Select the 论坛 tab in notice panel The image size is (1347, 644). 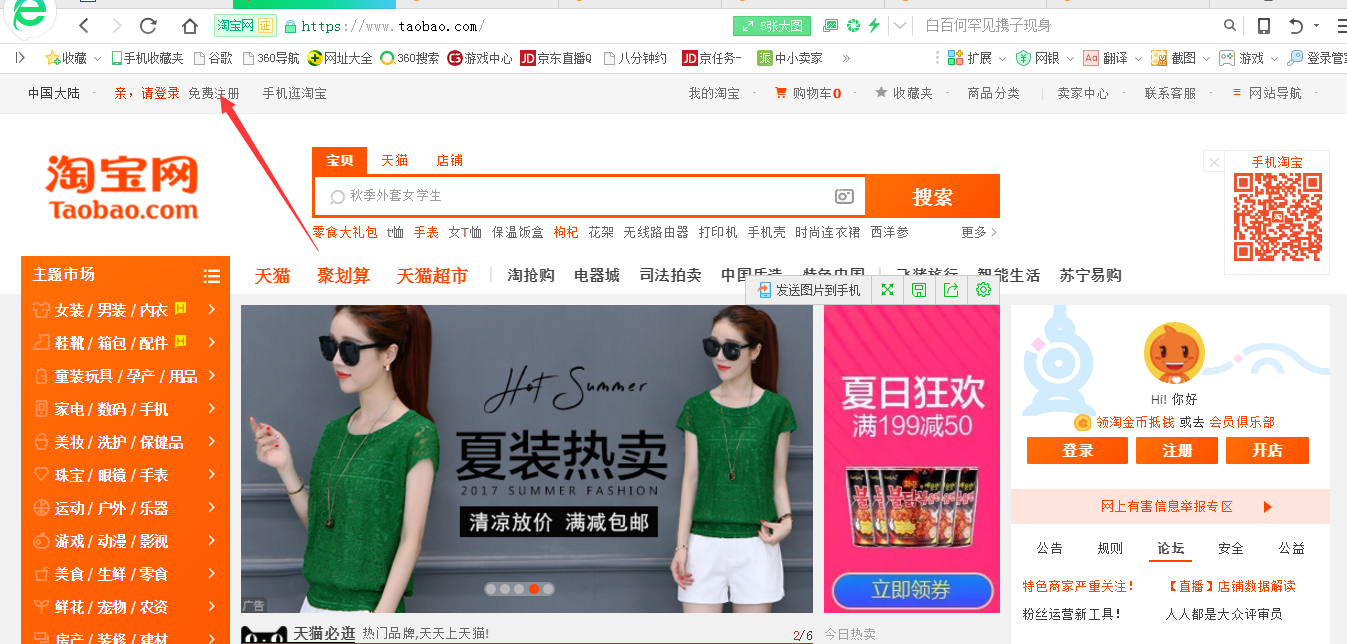(x=1170, y=548)
